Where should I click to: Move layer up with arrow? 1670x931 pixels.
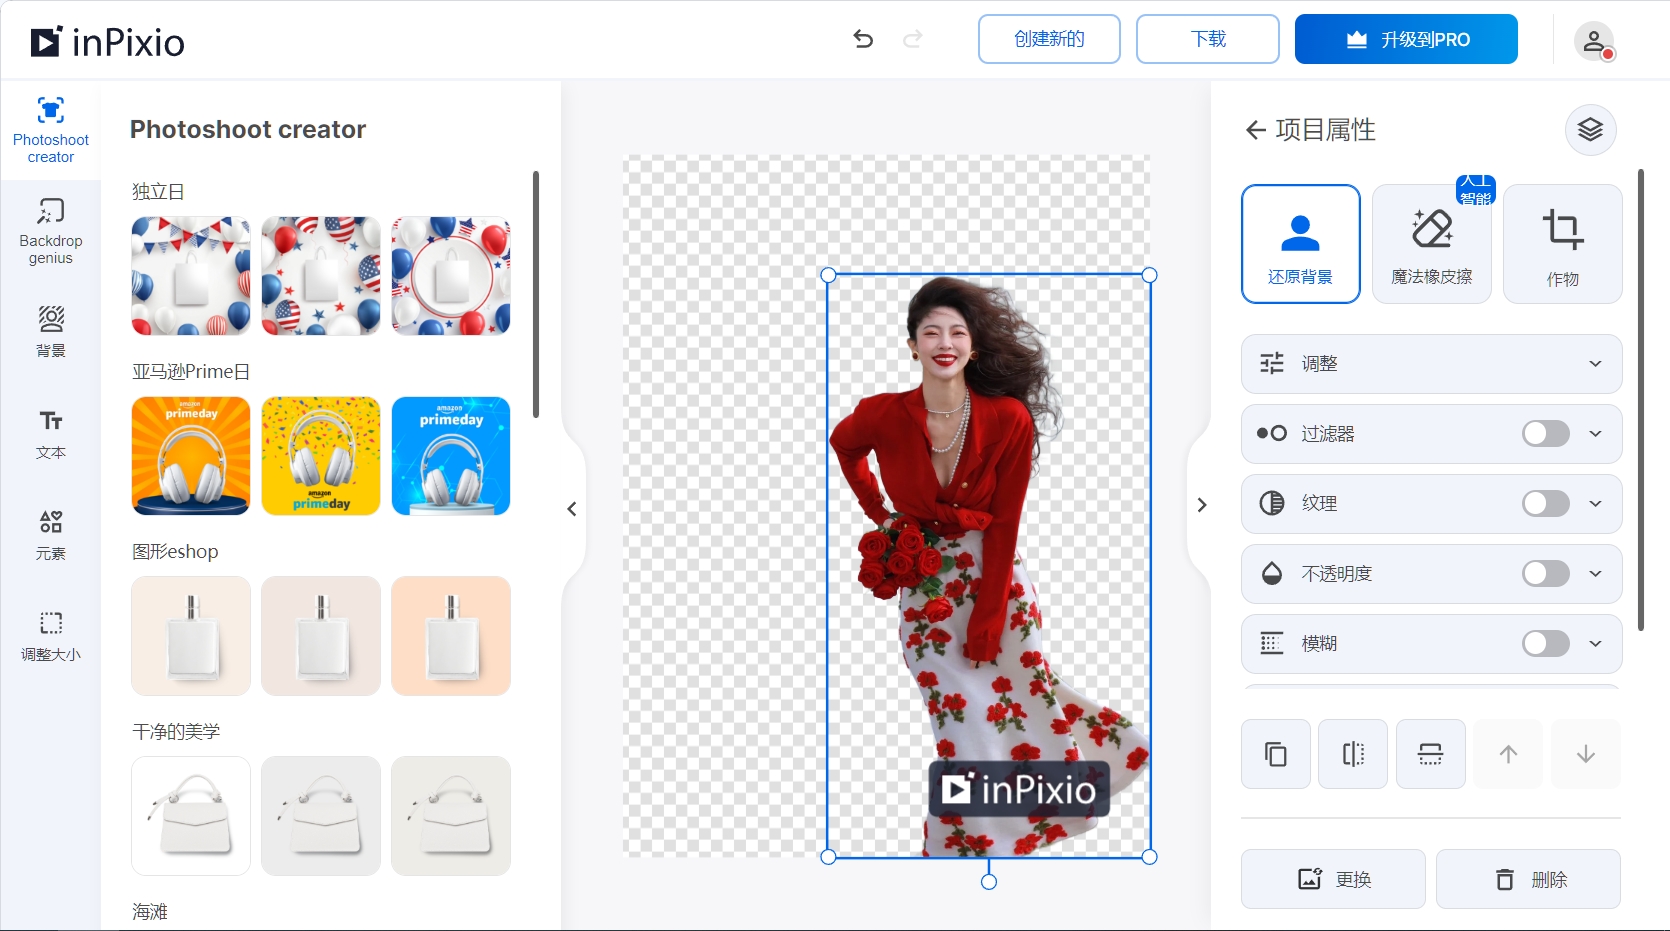(1508, 754)
